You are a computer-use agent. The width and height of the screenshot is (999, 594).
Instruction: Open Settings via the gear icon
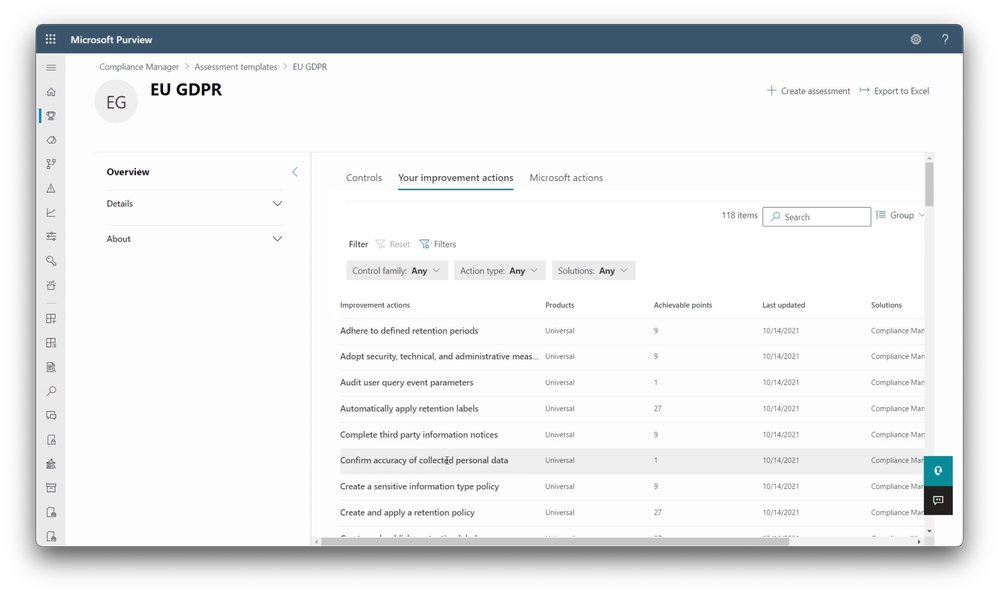[x=916, y=39]
